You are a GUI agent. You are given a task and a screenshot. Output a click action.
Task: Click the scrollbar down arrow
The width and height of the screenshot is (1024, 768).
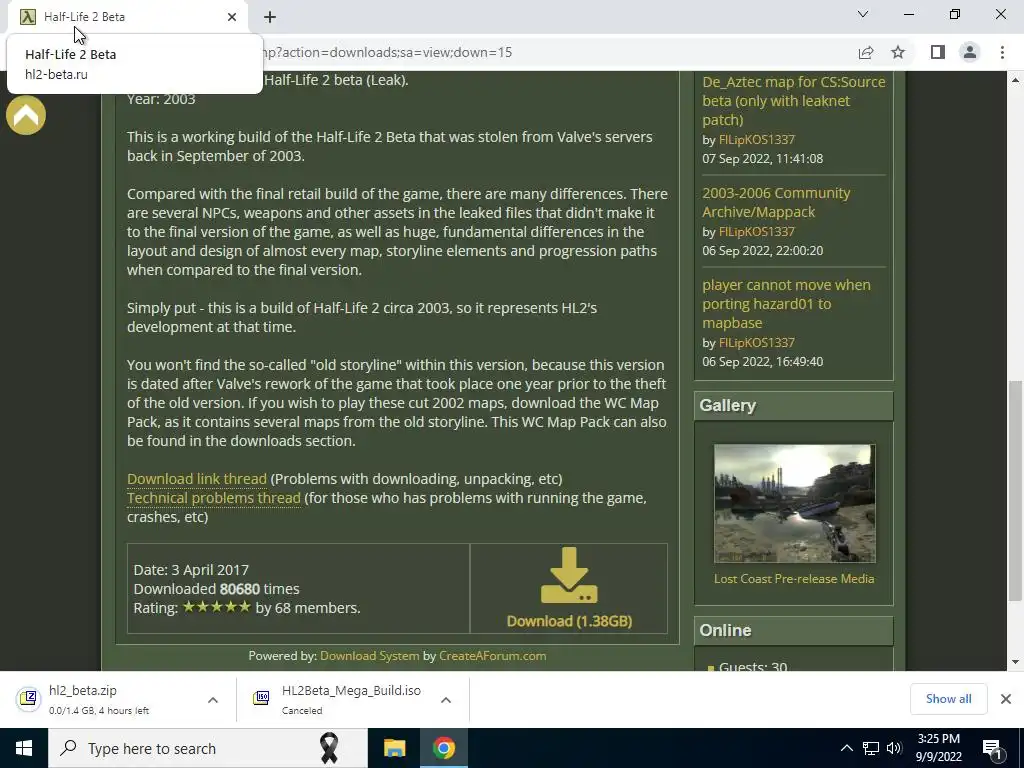(x=1015, y=662)
